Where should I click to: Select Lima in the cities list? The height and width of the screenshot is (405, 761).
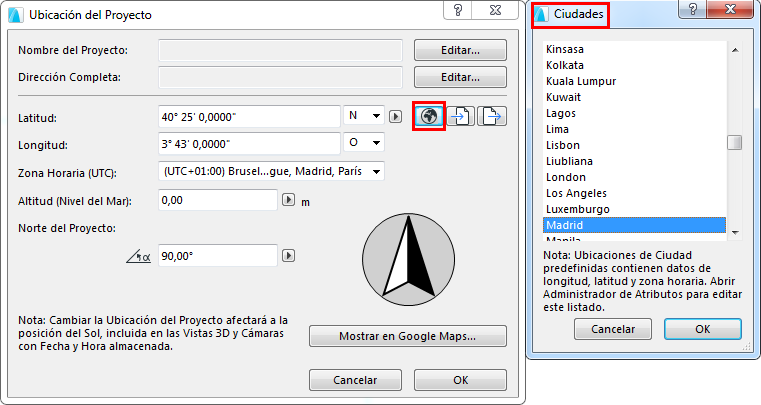coord(634,129)
